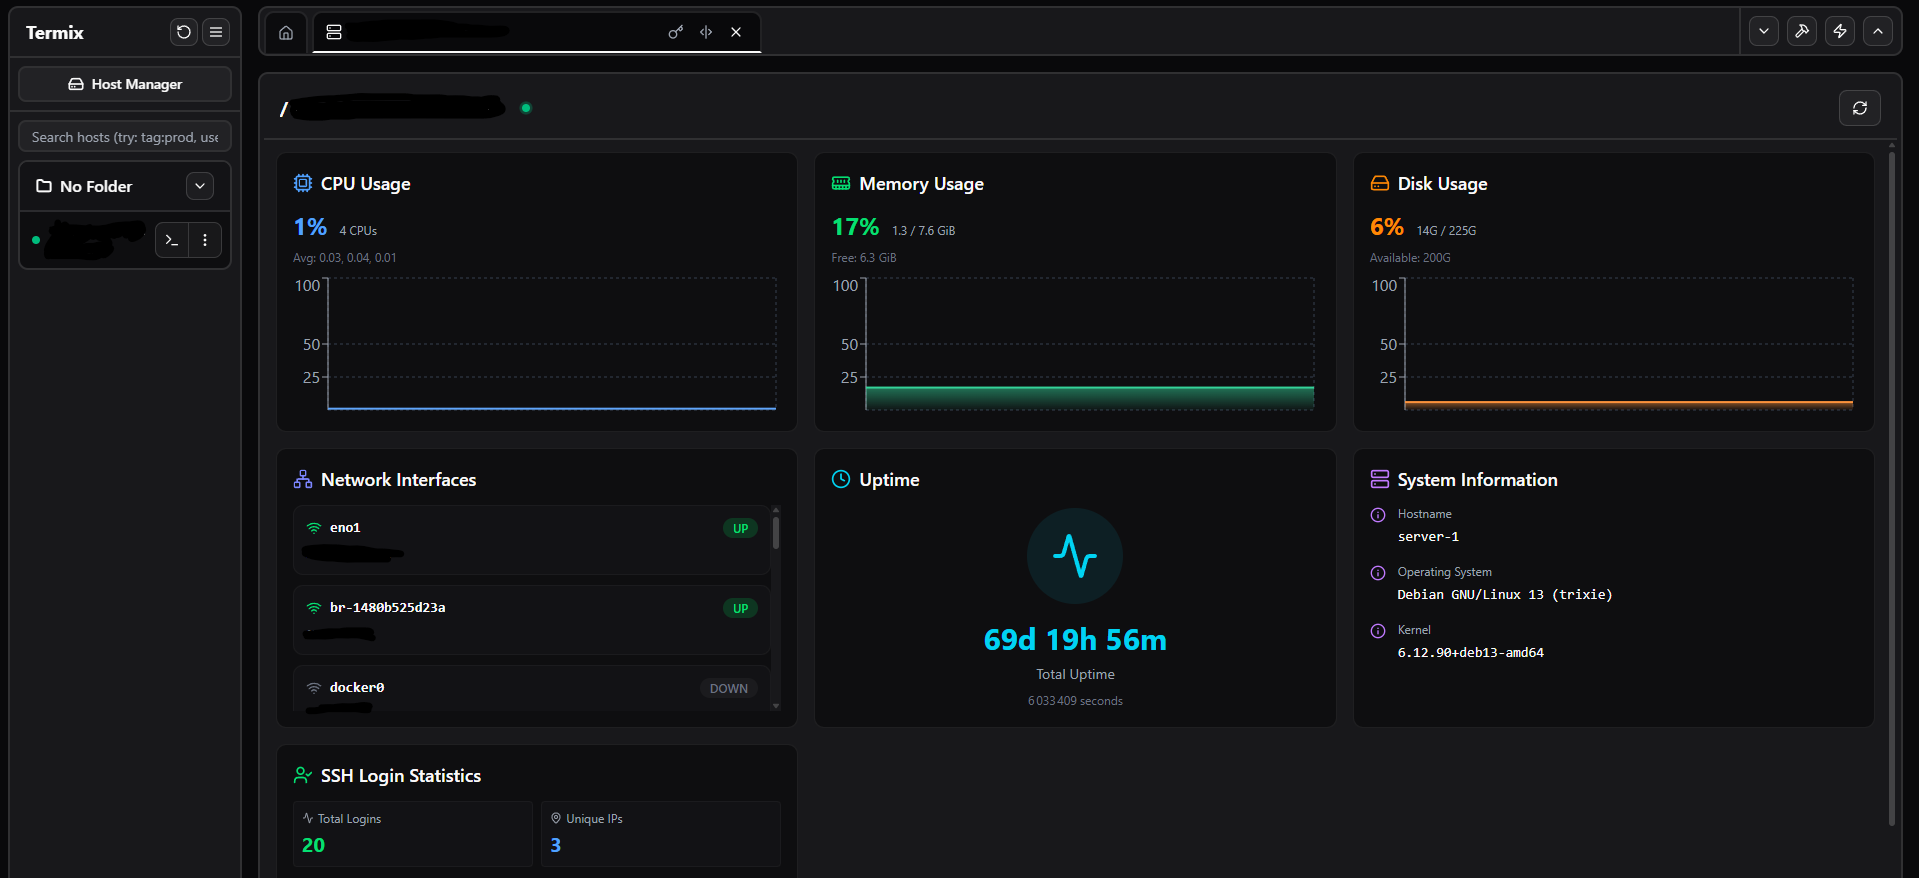Click the split view icon on the server tab

pyautogui.click(x=706, y=32)
